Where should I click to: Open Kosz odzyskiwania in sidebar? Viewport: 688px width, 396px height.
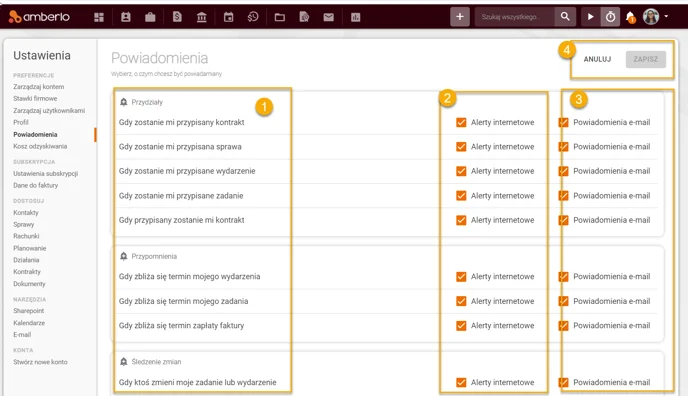pos(40,146)
